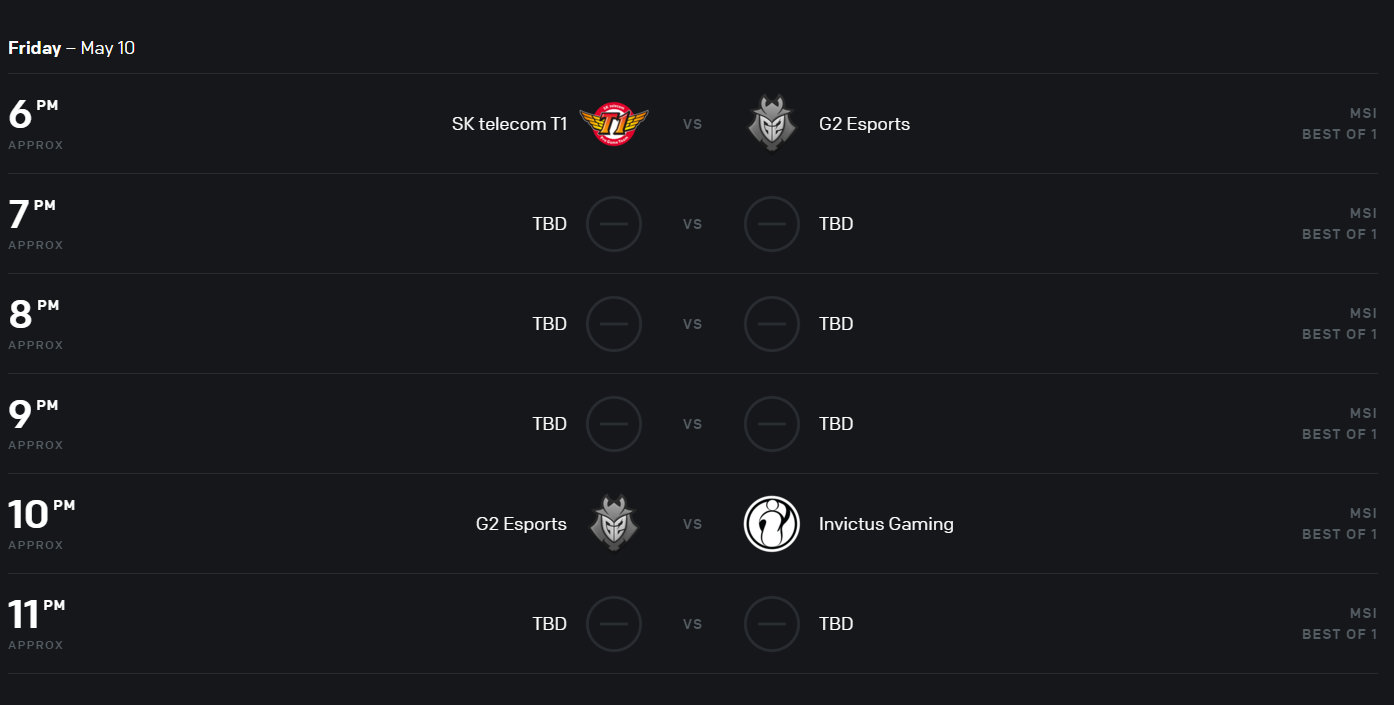Click first team's placeholder circle at 8 PM
The width and height of the screenshot is (1394, 705).
click(x=614, y=324)
